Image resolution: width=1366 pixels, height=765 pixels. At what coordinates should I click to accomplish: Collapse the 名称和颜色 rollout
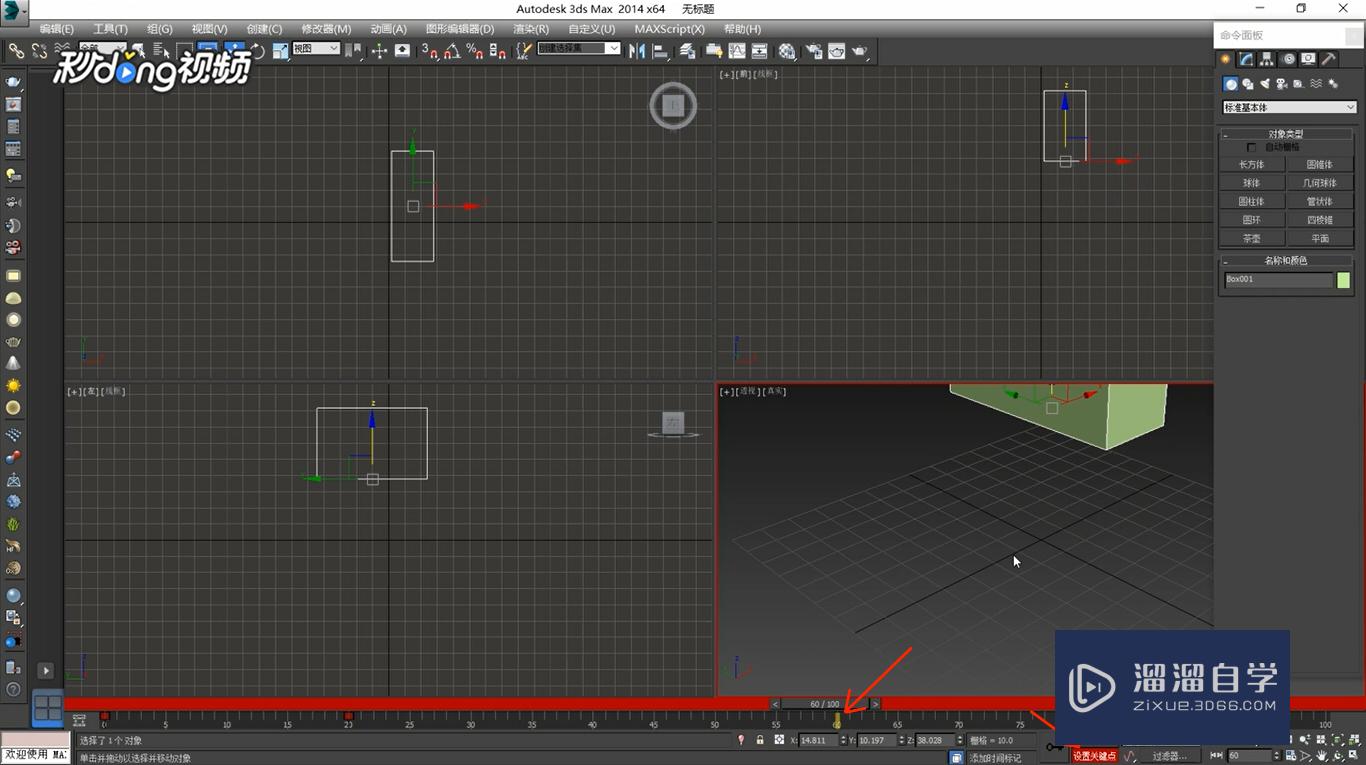click(1286, 260)
